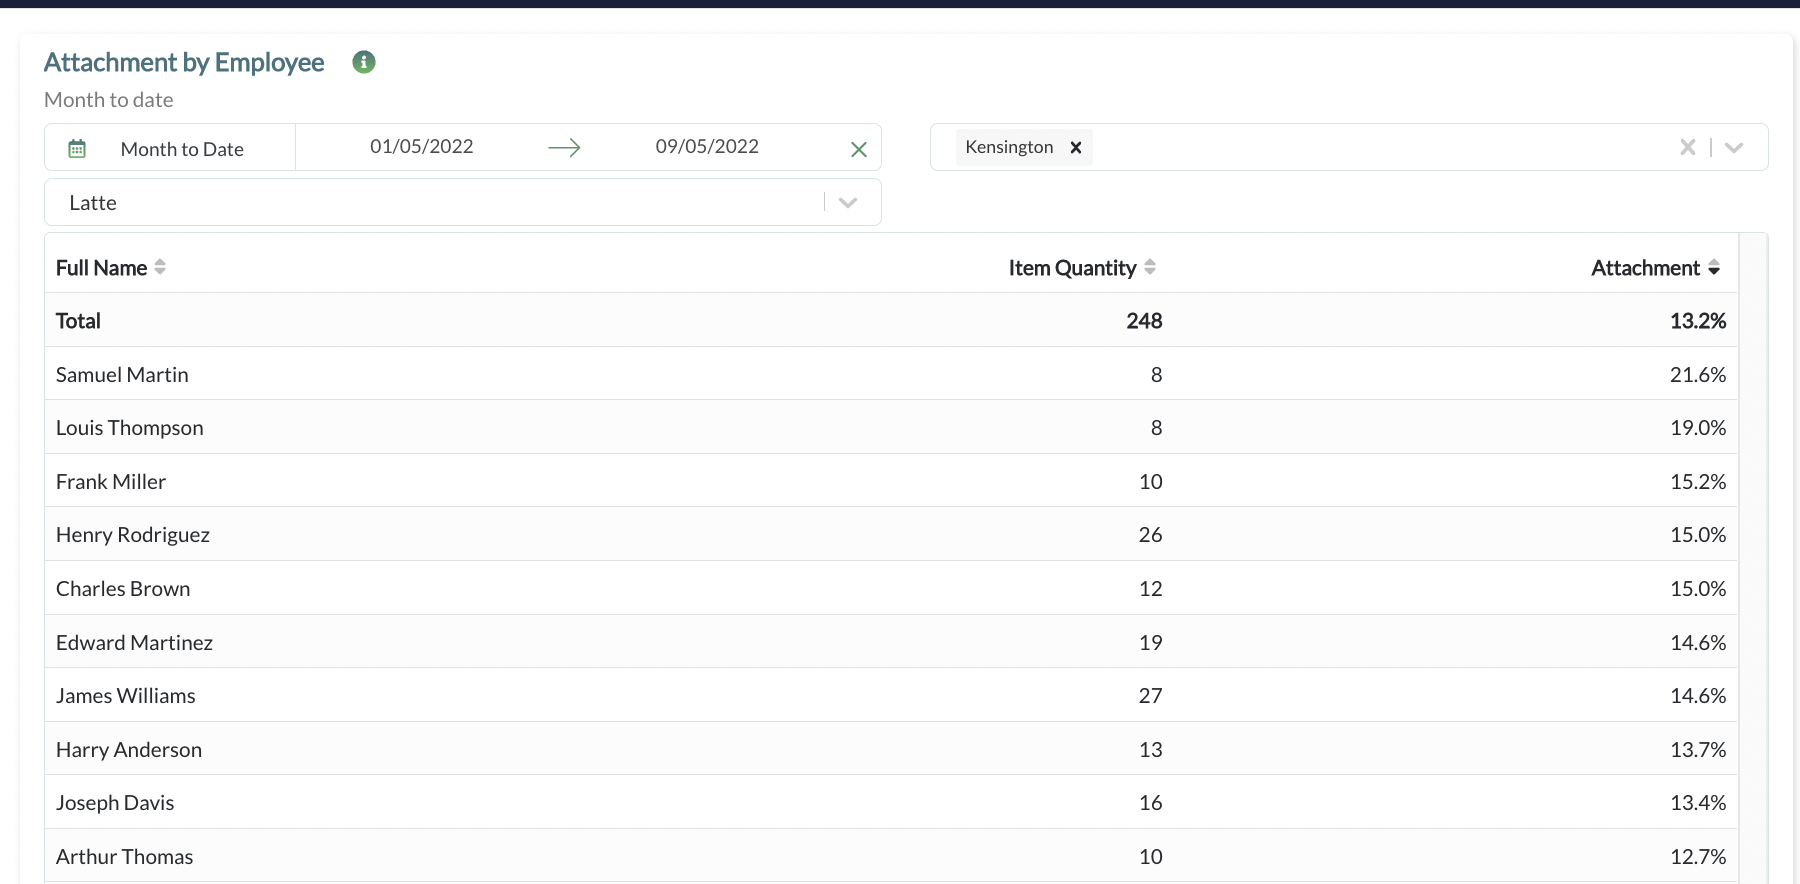Select the Joseph Davis row
This screenshot has height=884, width=1800.
(x=891, y=802)
